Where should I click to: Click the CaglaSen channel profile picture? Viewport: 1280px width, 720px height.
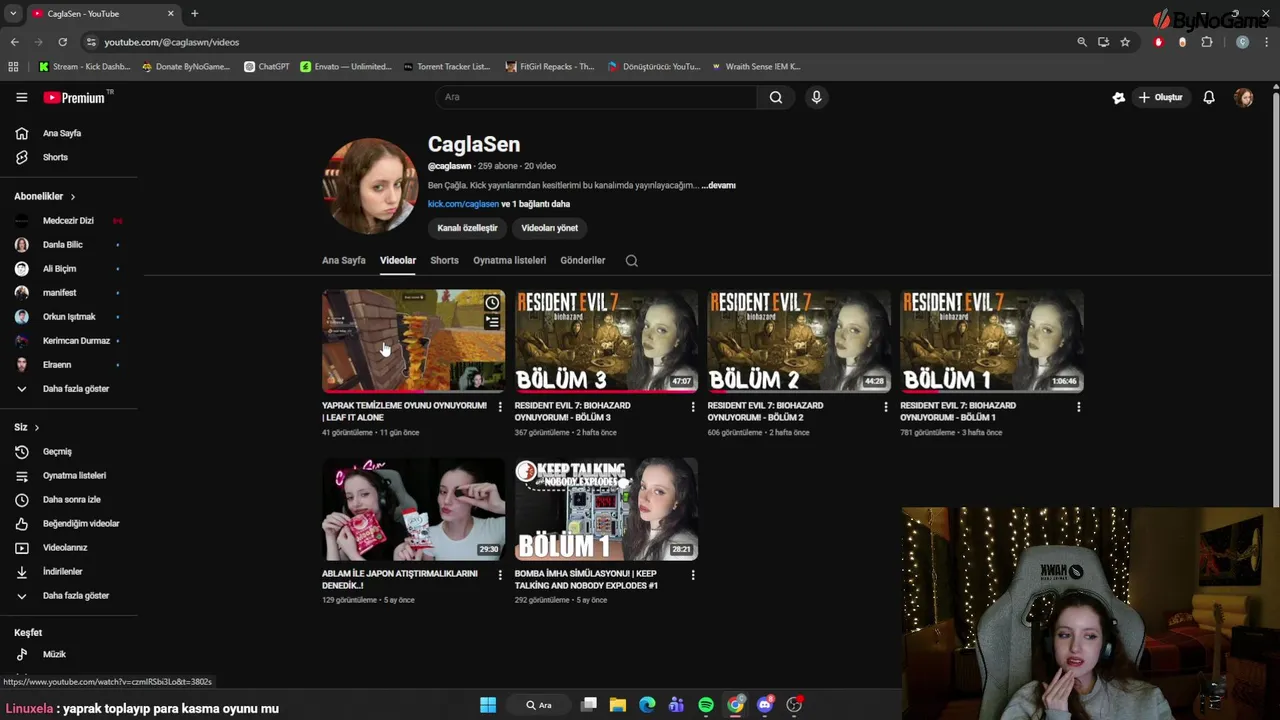point(370,186)
